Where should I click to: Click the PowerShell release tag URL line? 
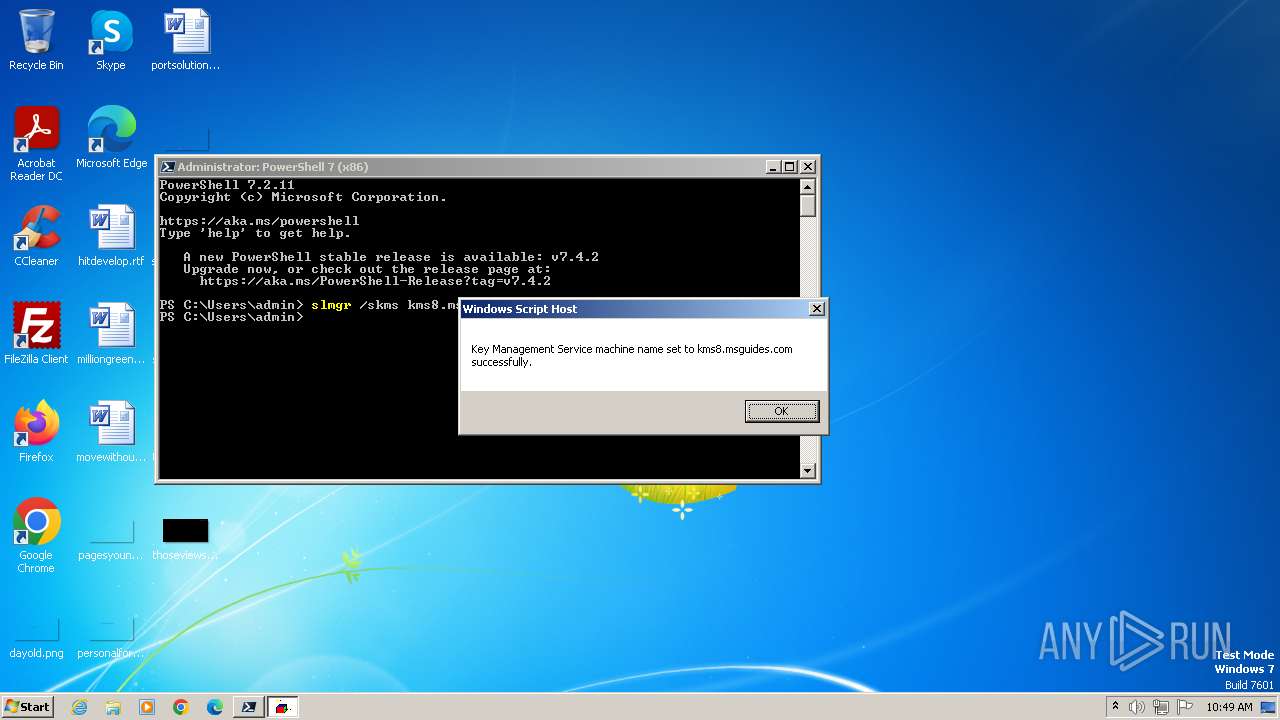tap(375, 281)
